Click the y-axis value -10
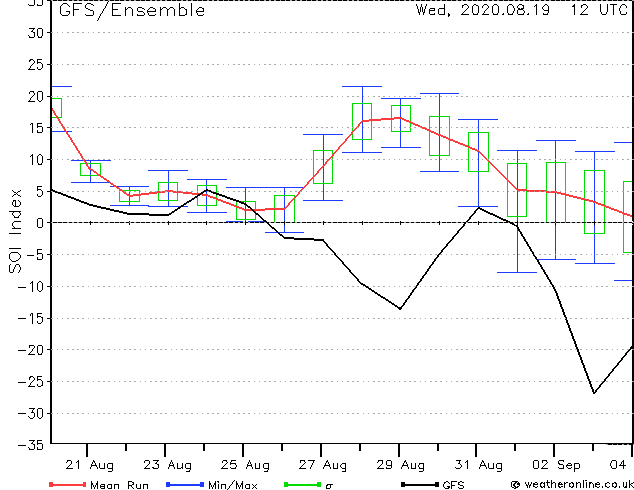The height and width of the screenshot is (490, 634). point(31,287)
